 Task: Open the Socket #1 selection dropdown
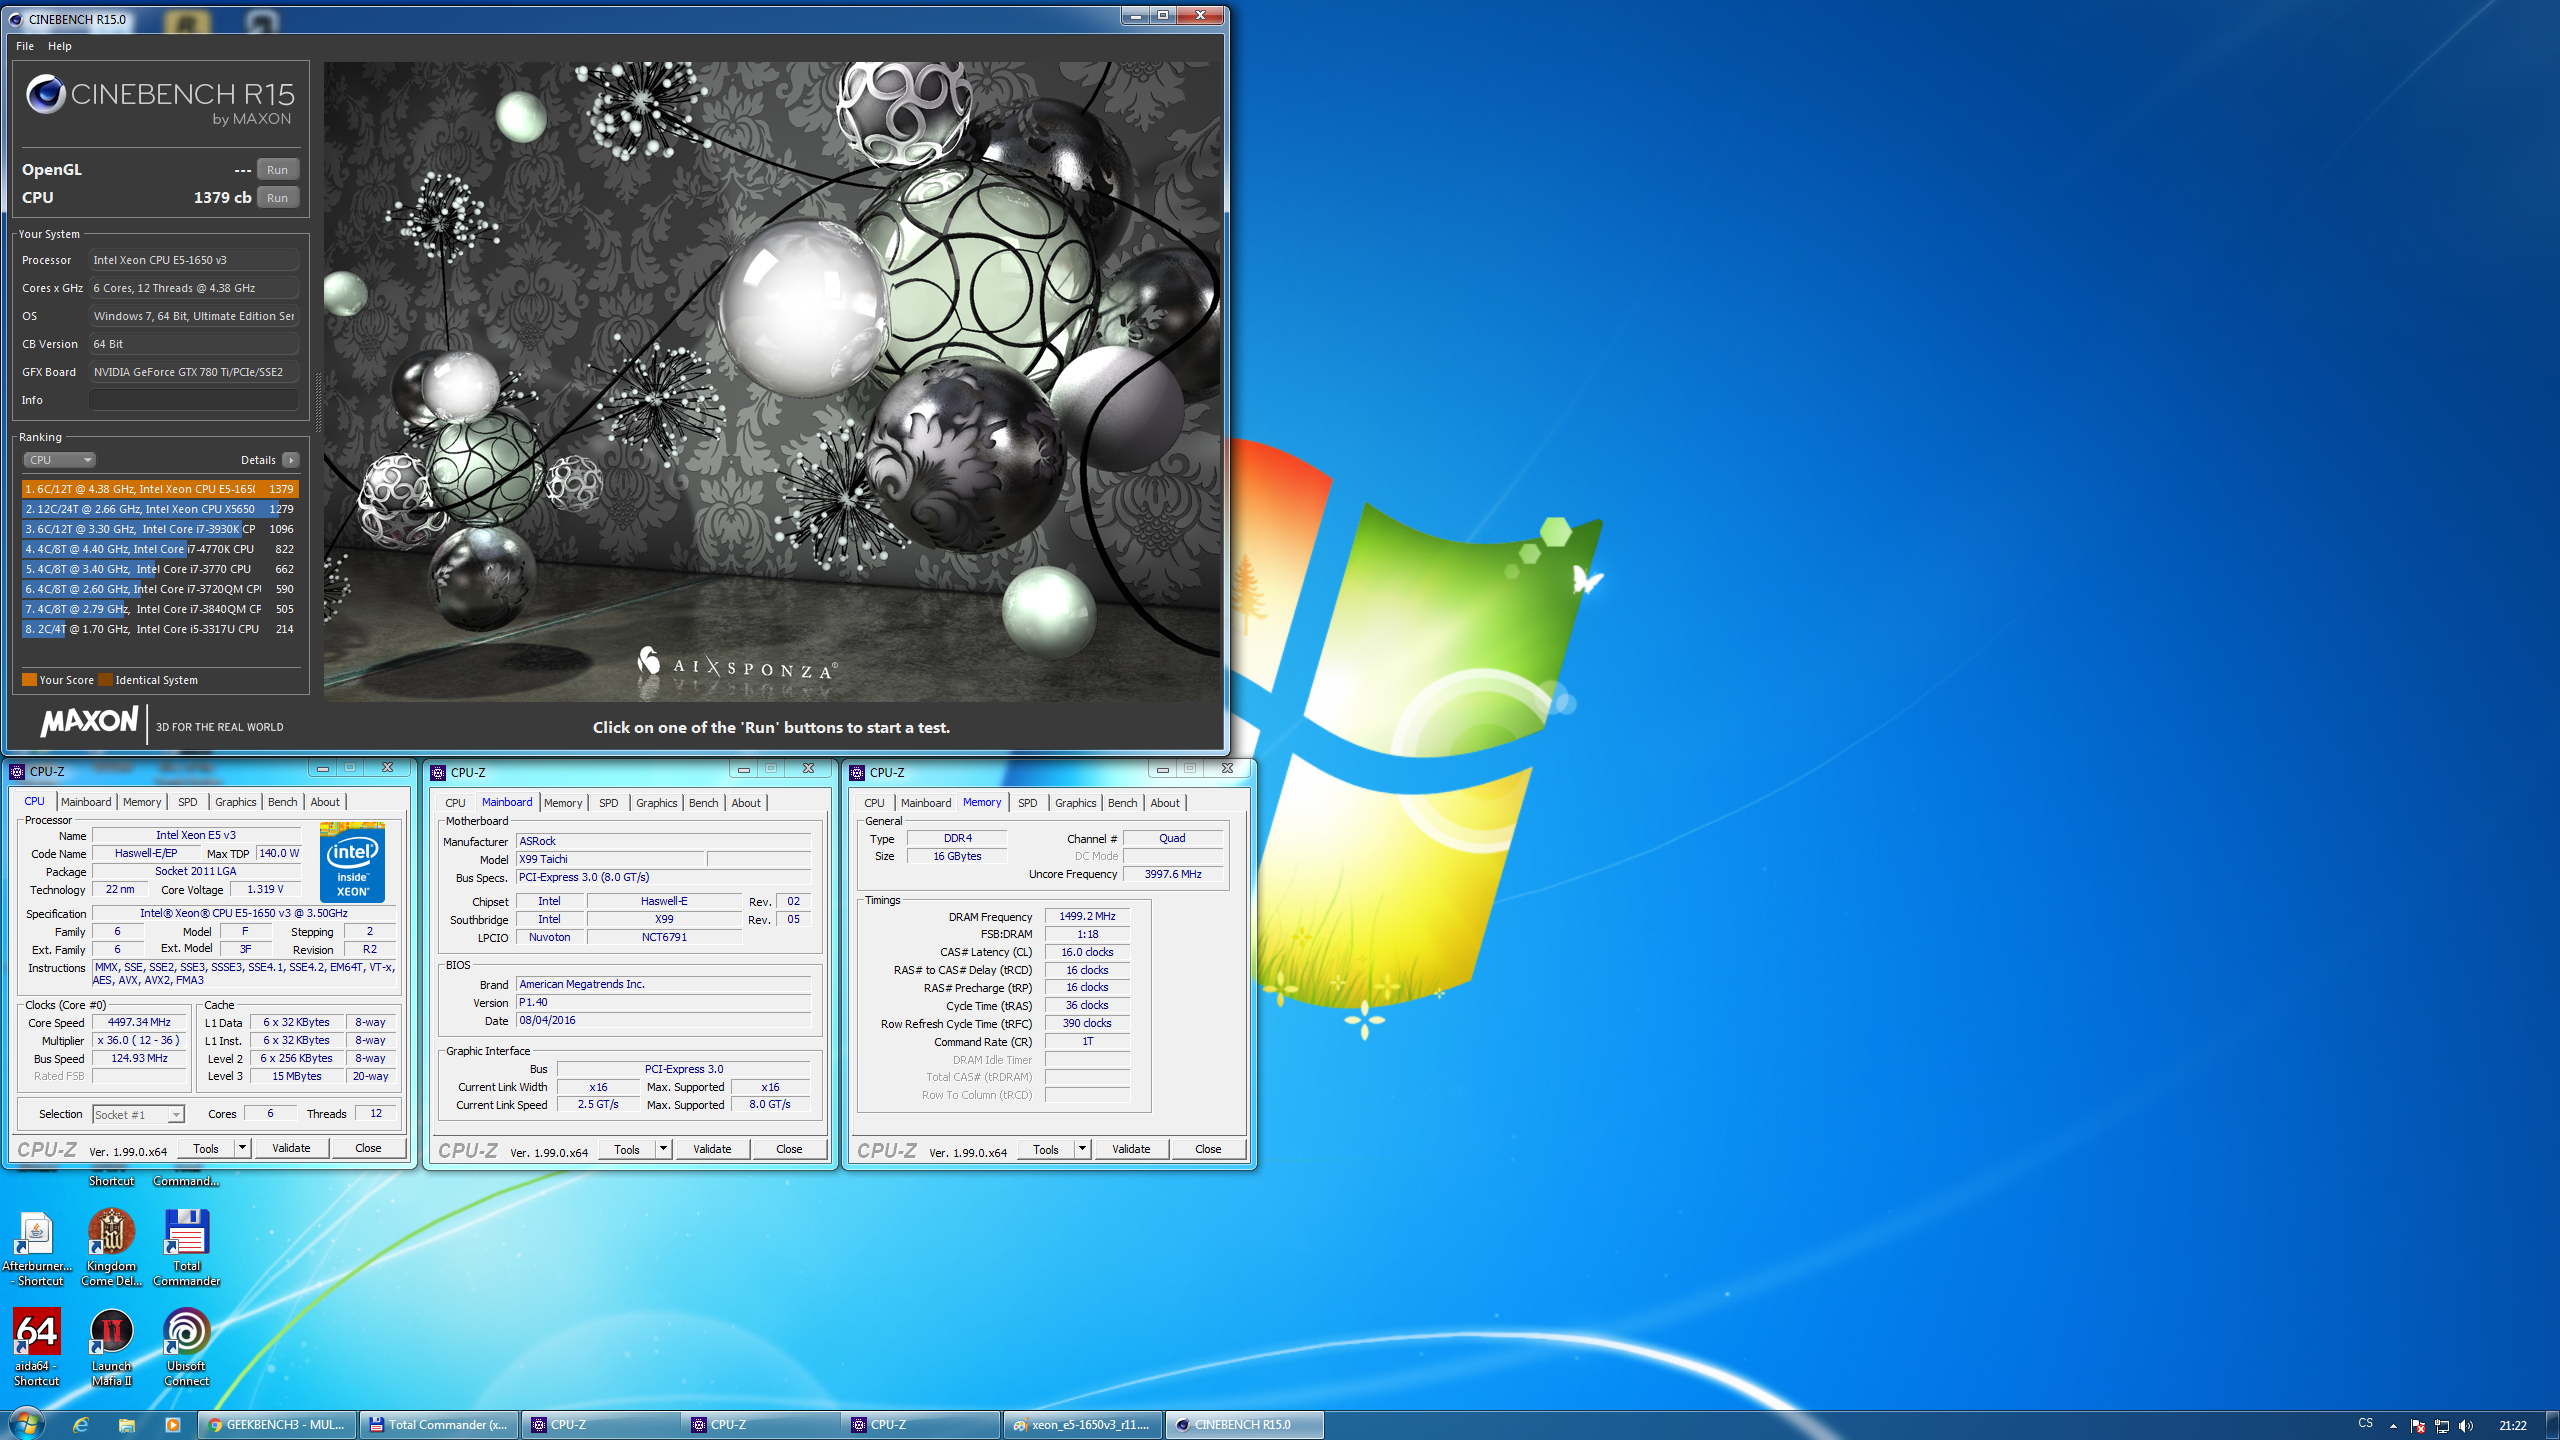tap(138, 1114)
